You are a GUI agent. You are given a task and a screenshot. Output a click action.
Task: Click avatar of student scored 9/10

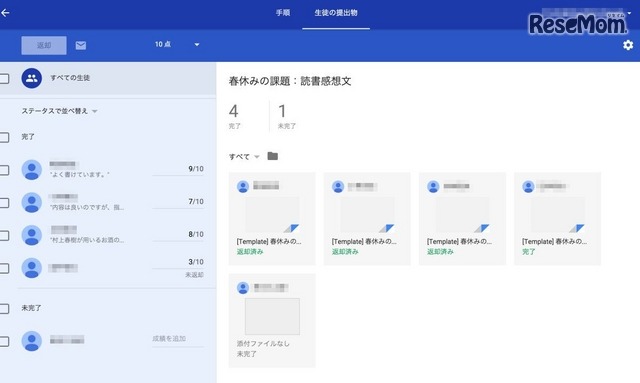click(32, 170)
